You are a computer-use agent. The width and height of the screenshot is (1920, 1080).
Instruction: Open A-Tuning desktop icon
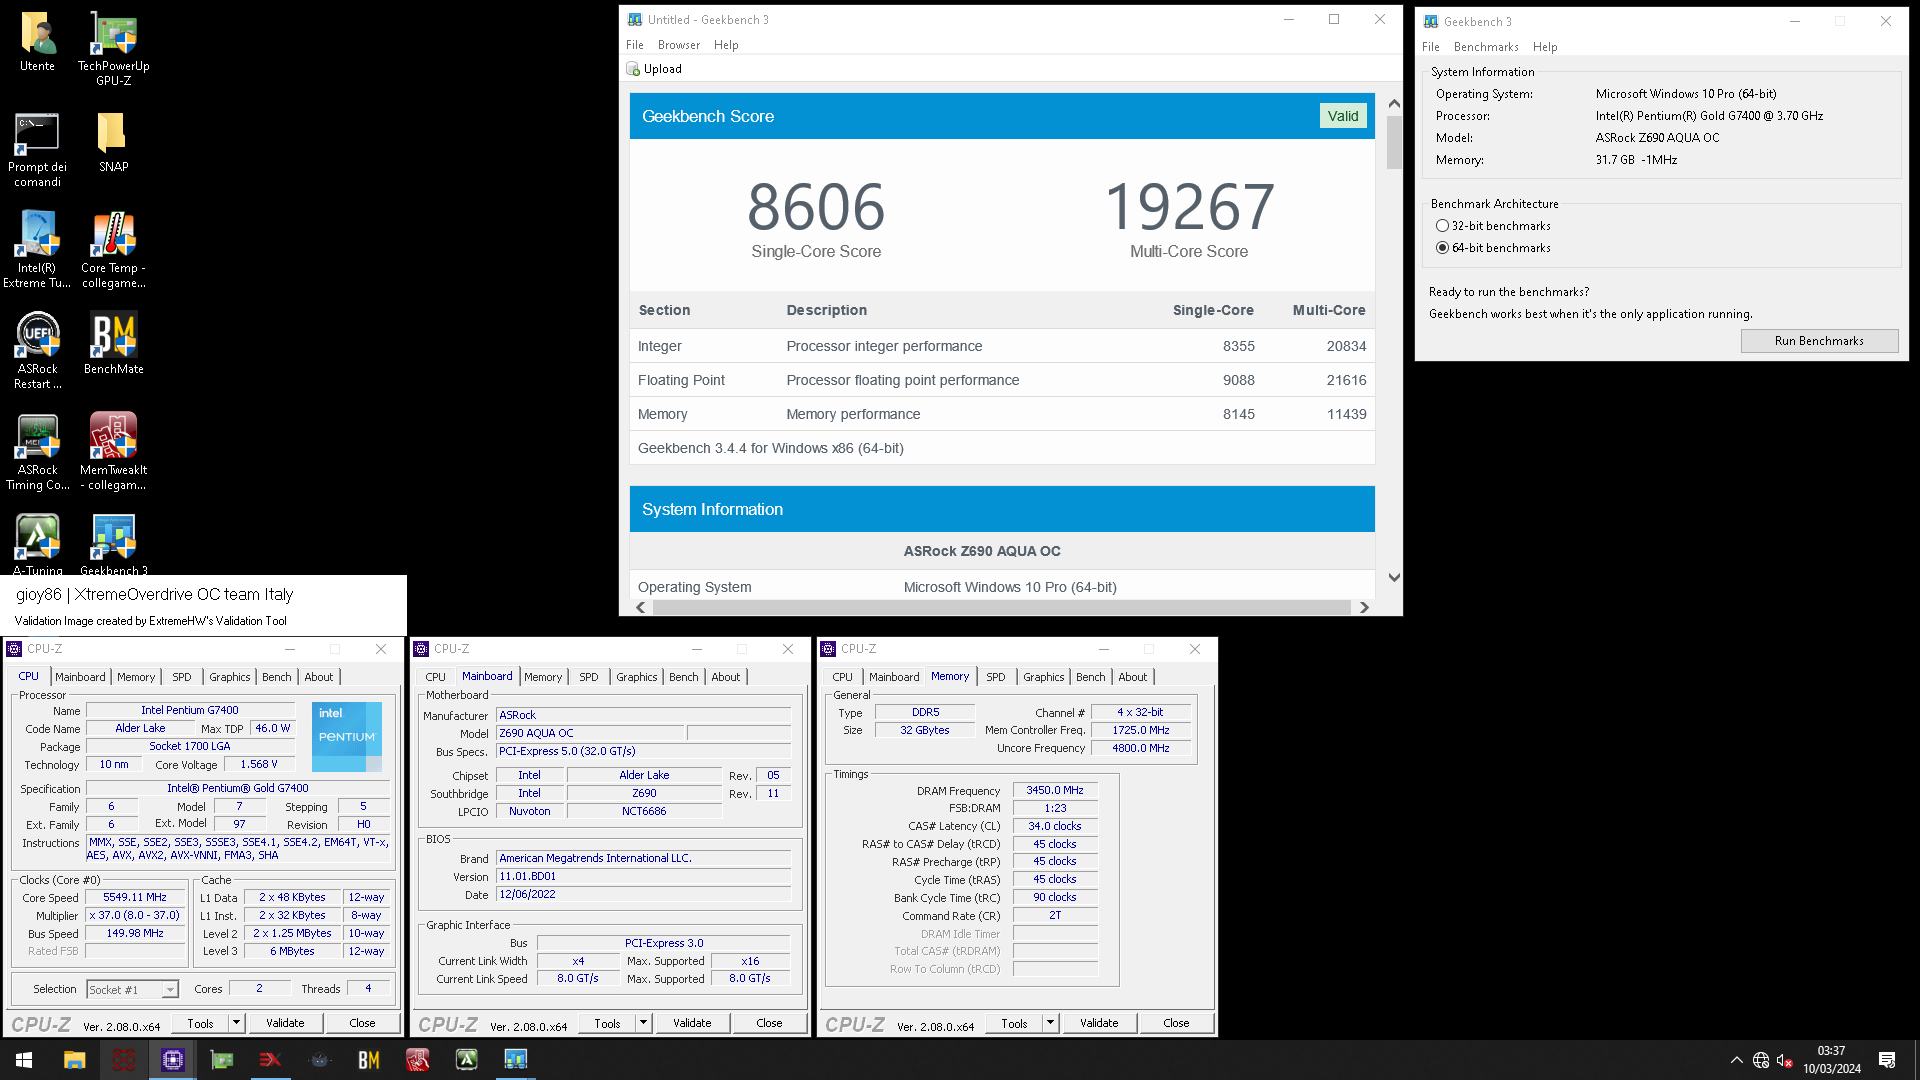pos(38,545)
